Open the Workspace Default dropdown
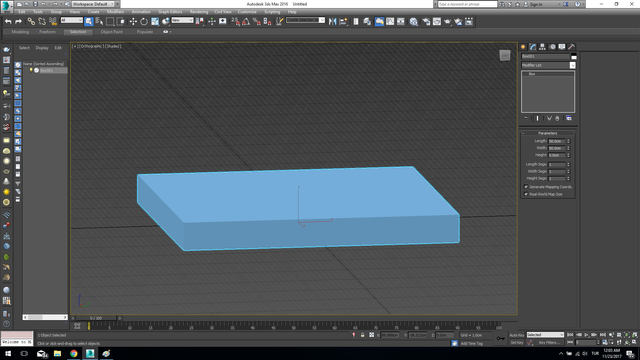Viewport: 640px width, 360px height. coord(93,4)
